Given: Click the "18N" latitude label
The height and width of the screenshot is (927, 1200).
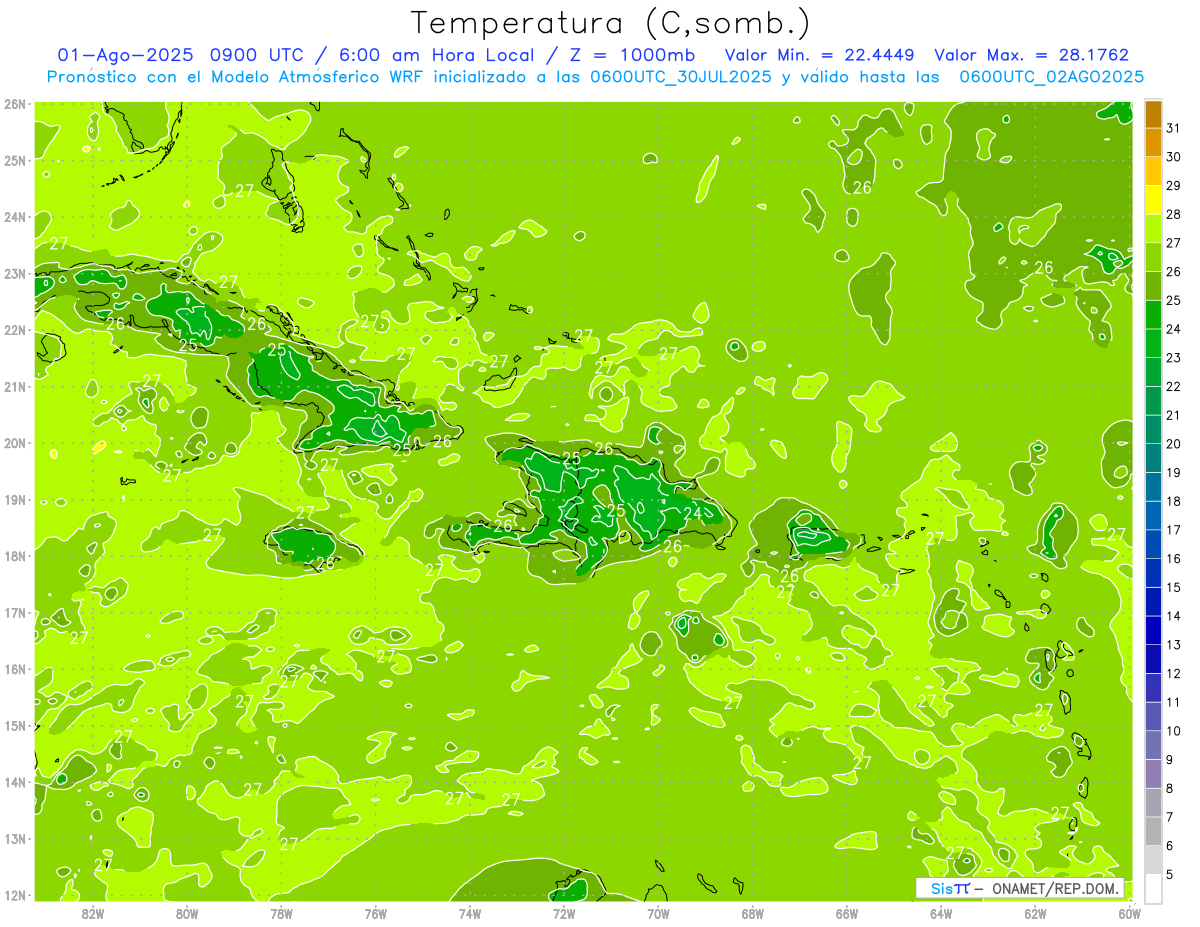Looking at the screenshot, I should 14,556.
